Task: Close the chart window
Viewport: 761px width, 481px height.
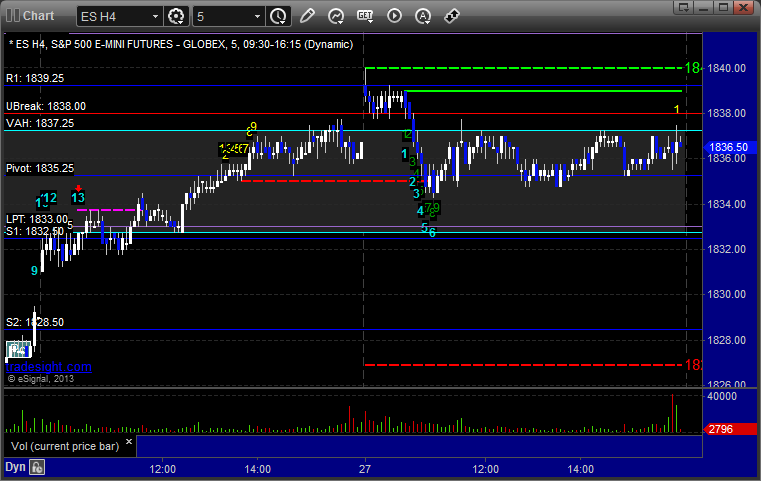Action: coord(743,7)
